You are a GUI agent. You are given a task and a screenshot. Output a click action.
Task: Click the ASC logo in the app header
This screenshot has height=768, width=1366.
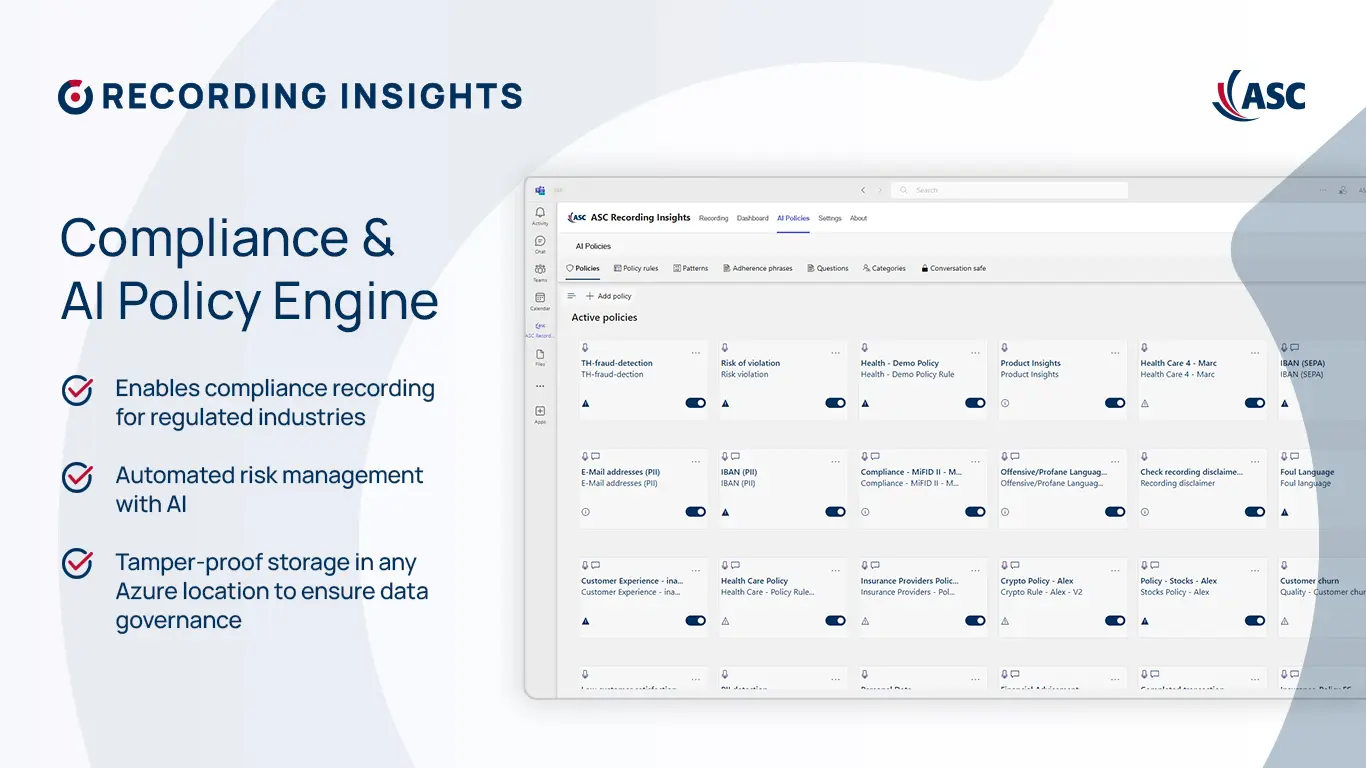point(577,217)
